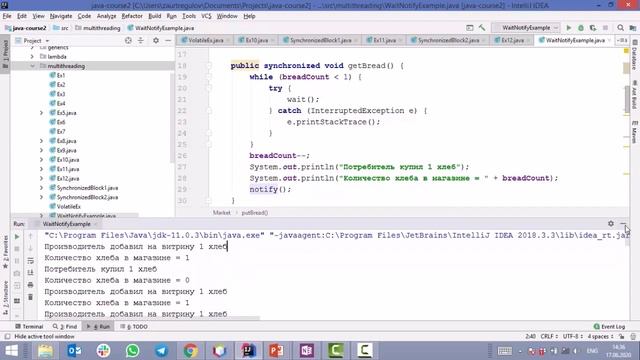Run WaitNotifyExample with the green play icon
640x360 pixels.
(569, 28)
